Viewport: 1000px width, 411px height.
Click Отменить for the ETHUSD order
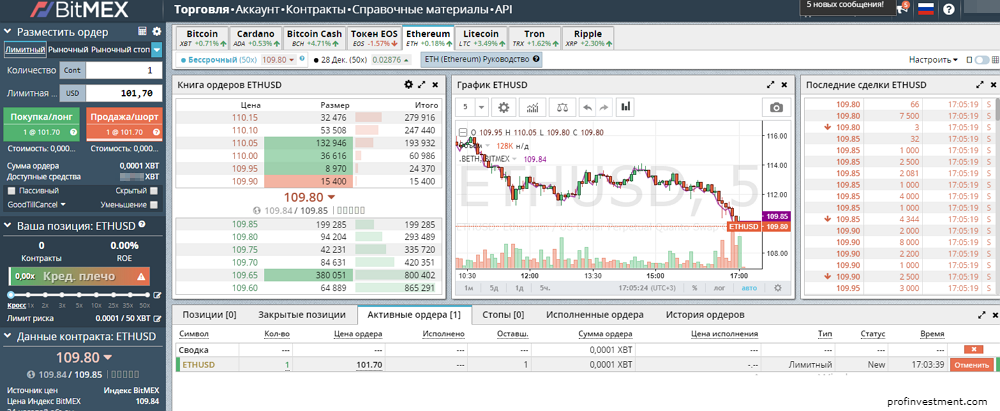pos(972,365)
